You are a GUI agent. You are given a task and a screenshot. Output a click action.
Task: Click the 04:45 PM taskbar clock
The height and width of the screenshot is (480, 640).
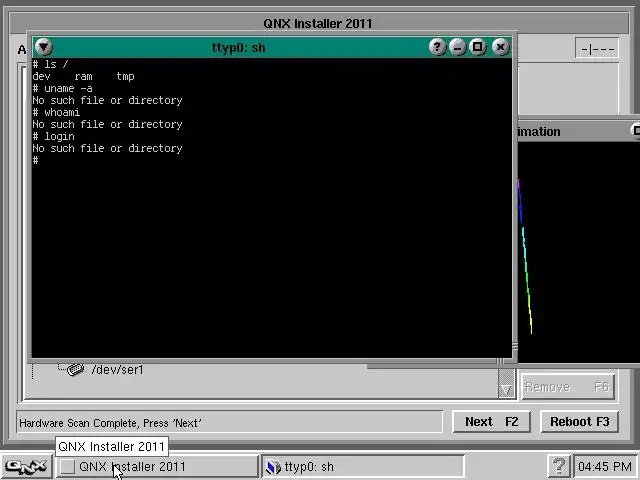click(604, 466)
